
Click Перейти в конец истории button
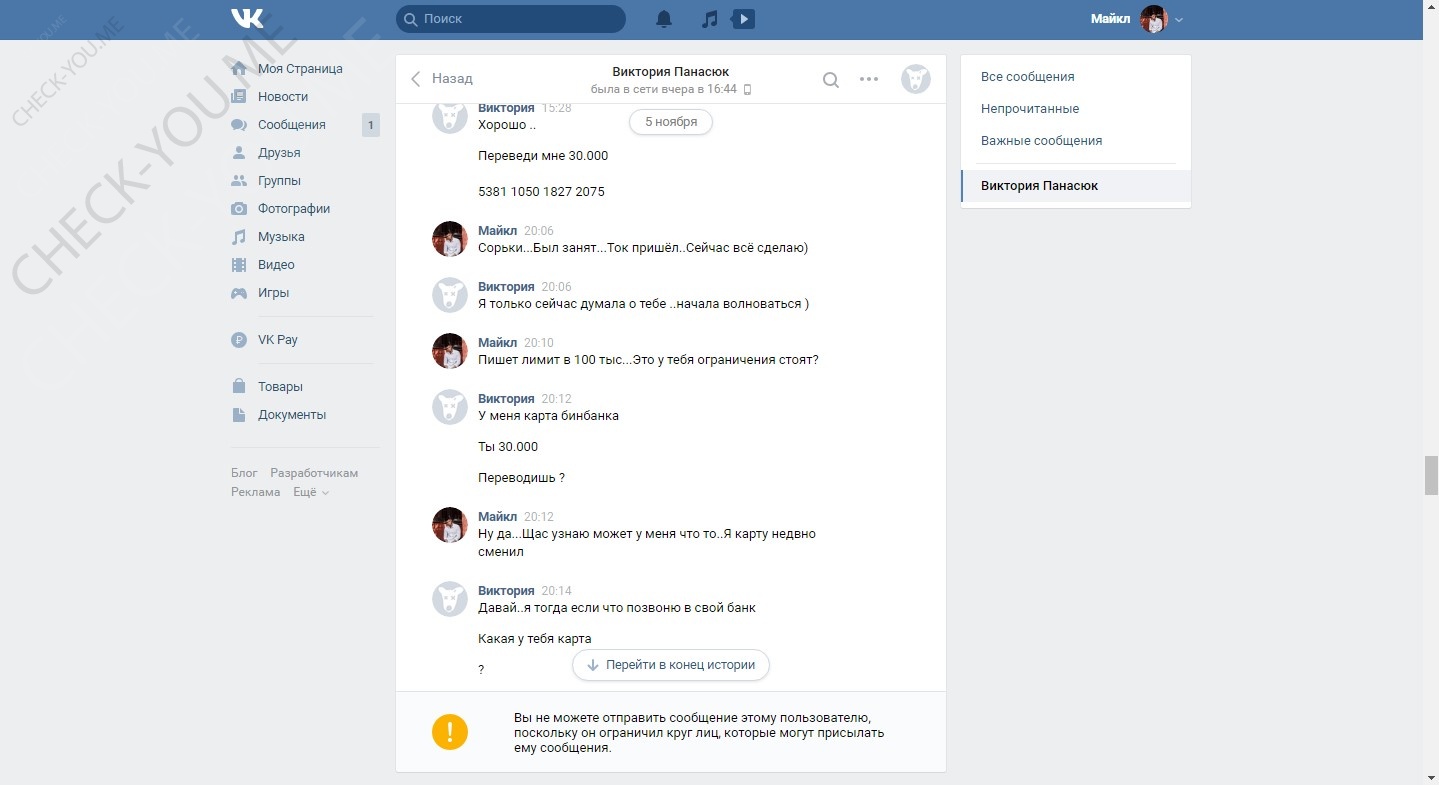pyautogui.click(x=671, y=665)
